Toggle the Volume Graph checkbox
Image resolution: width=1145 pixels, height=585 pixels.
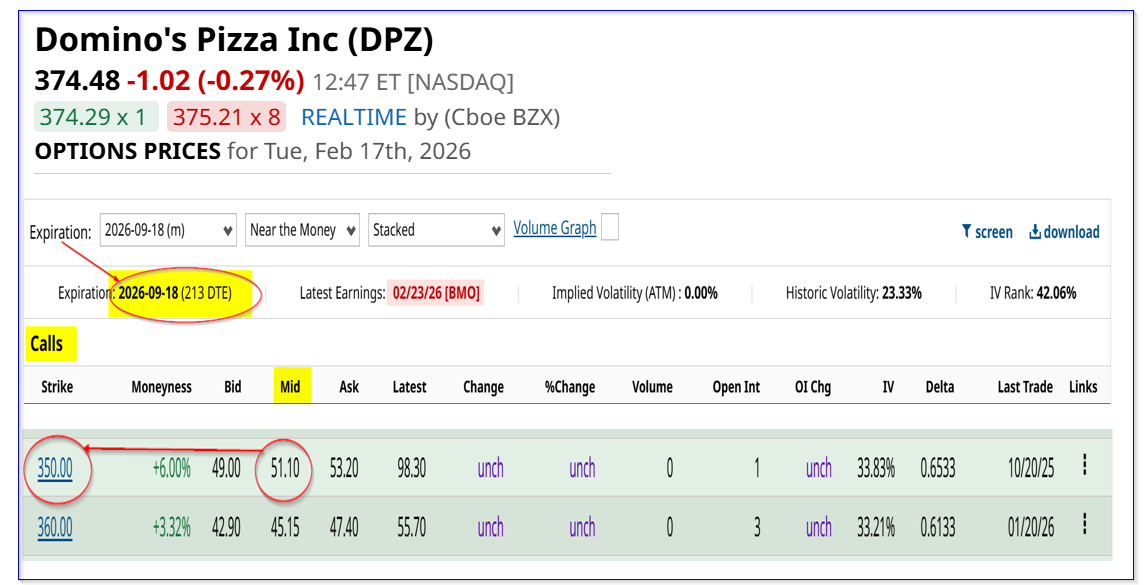[609, 228]
